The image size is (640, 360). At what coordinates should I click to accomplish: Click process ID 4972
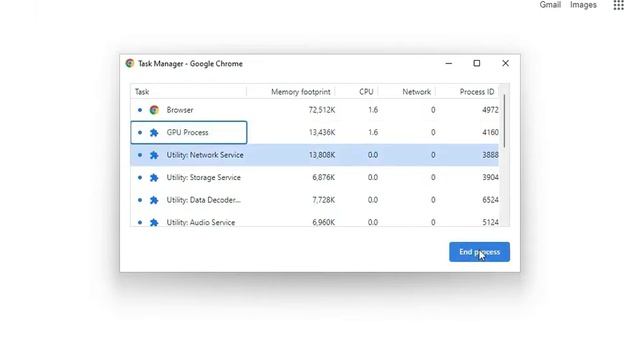tap(490, 110)
